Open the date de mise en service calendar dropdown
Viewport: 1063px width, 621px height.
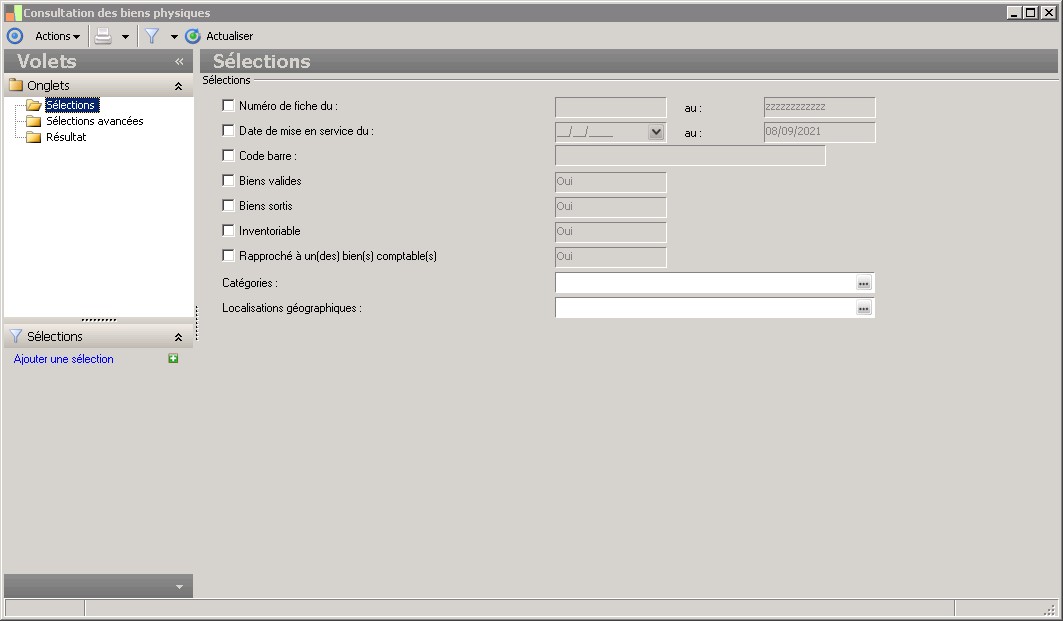[656, 132]
